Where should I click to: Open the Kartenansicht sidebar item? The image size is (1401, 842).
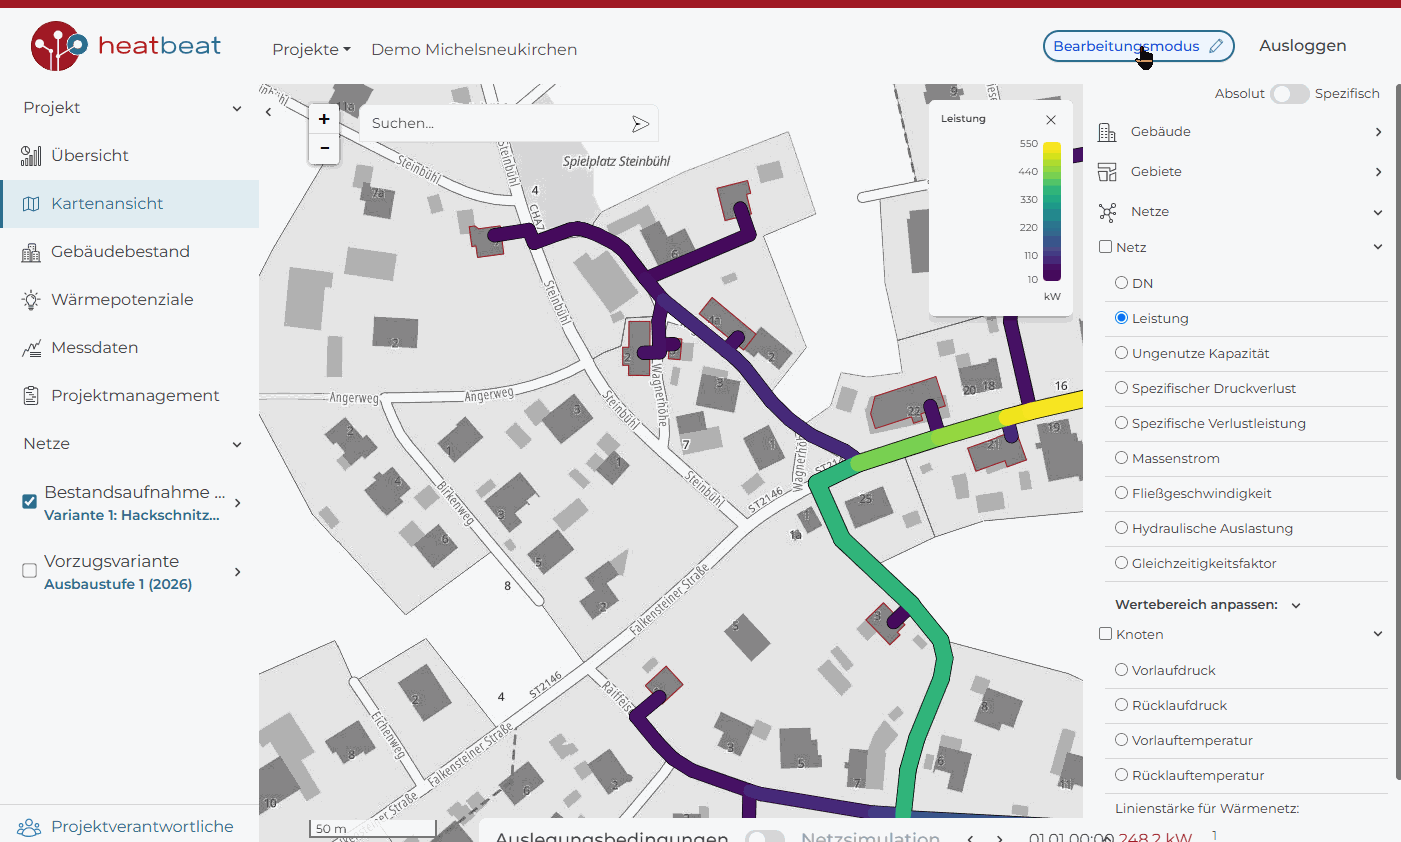(107, 204)
